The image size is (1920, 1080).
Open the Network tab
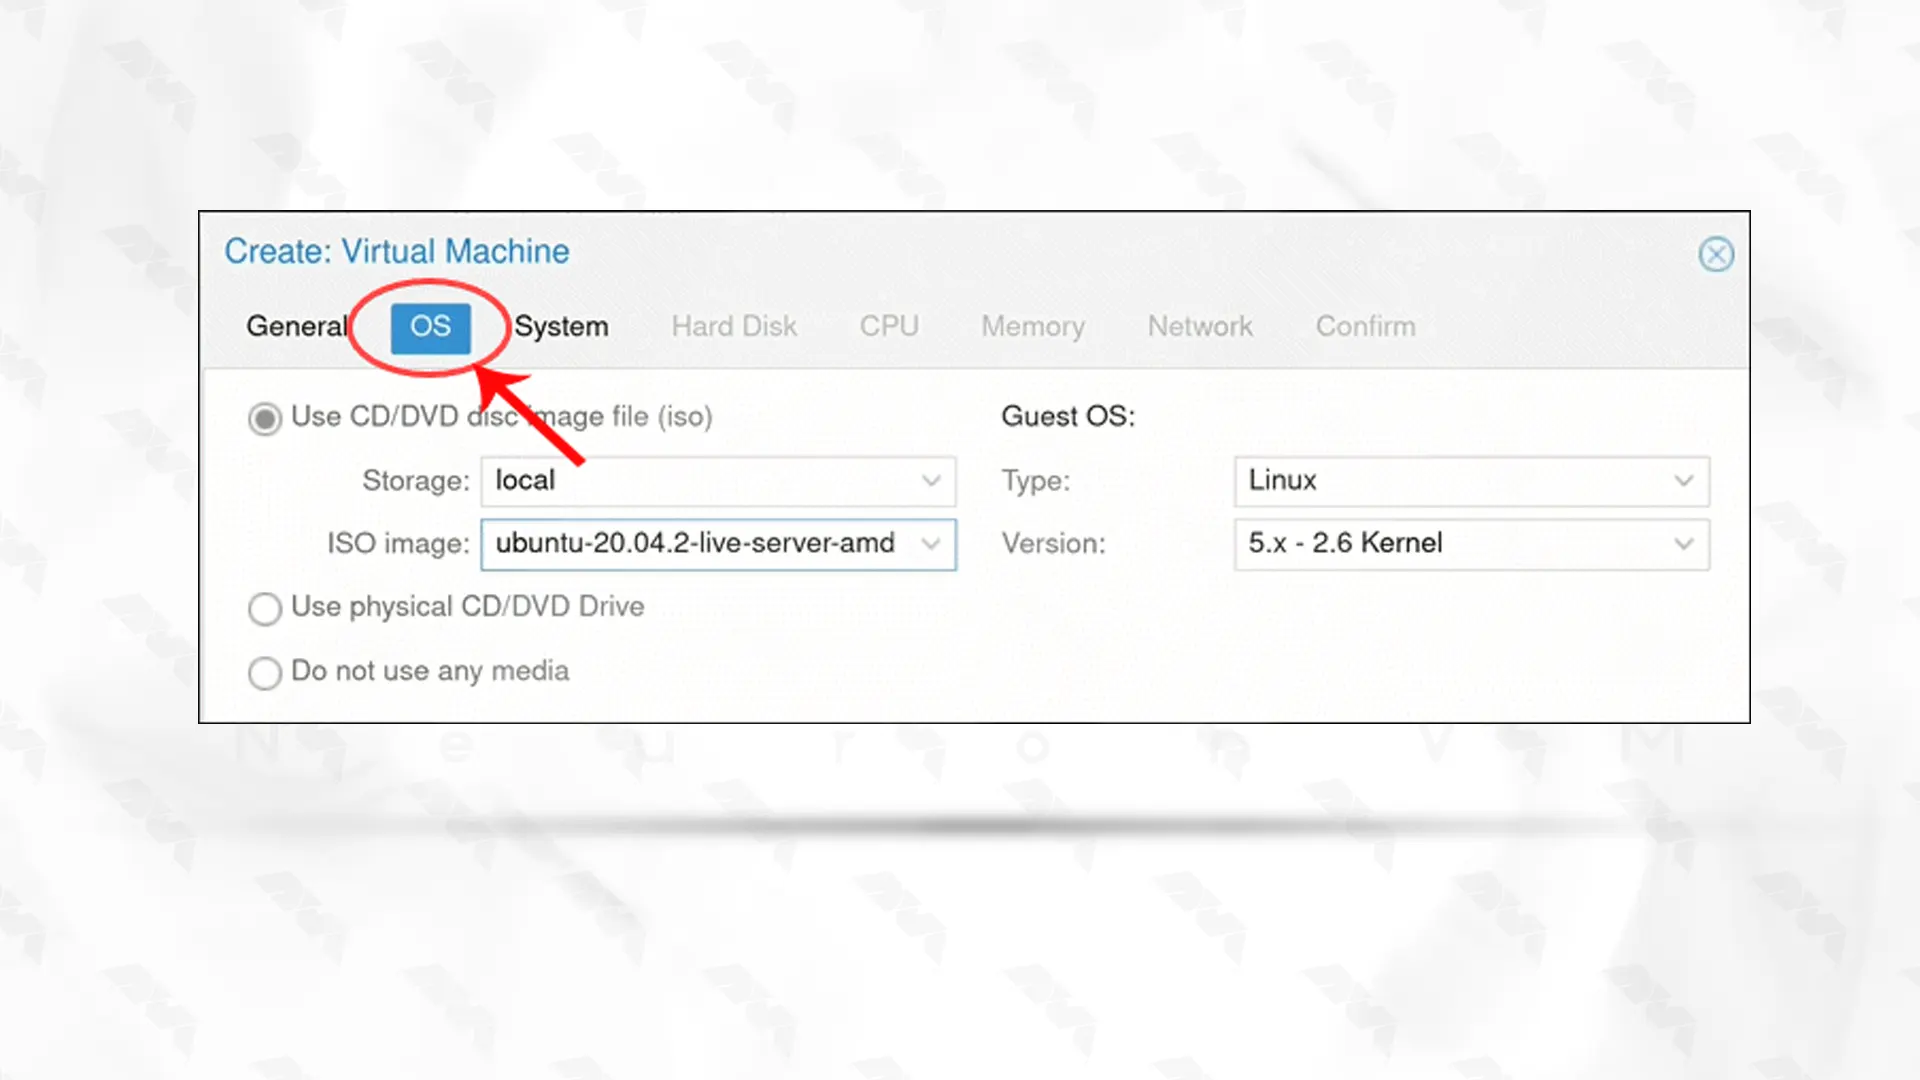click(x=1200, y=327)
